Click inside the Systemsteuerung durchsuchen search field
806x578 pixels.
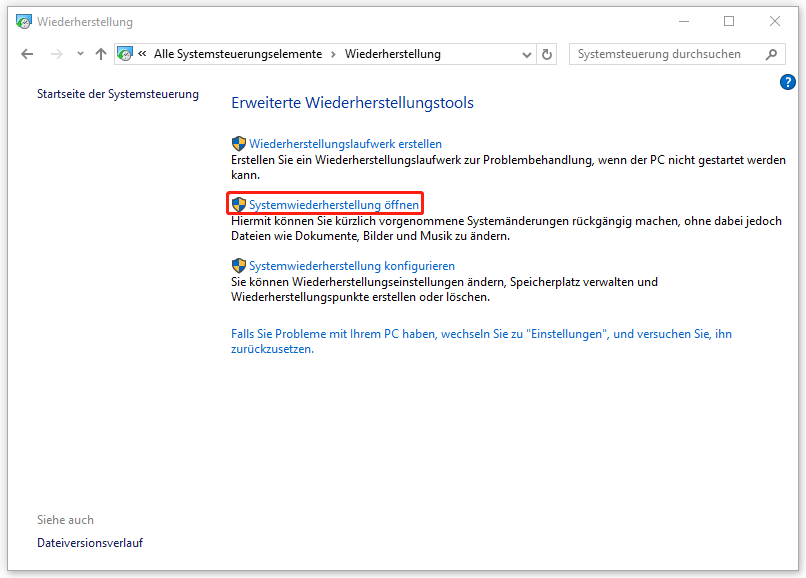coord(660,54)
